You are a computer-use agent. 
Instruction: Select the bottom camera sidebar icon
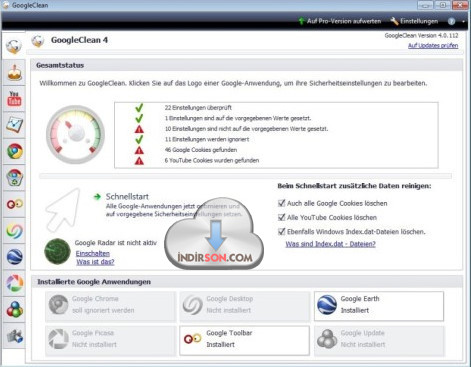[15, 336]
